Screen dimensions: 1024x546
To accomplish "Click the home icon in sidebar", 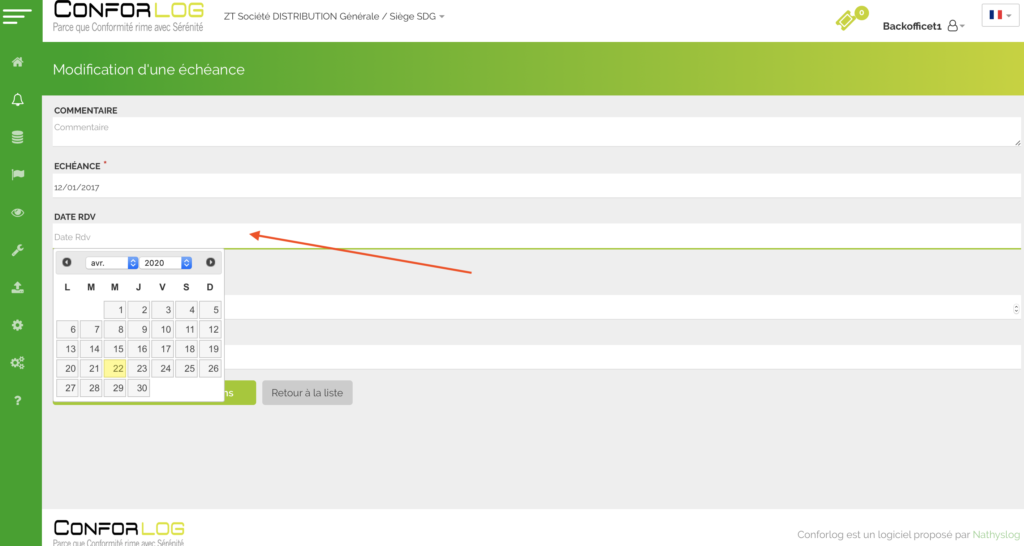I will 17,62.
